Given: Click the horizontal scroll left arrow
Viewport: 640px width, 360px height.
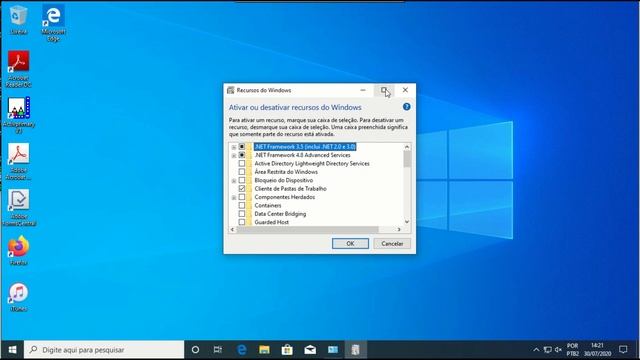Looking at the screenshot, I should [x=232, y=229].
